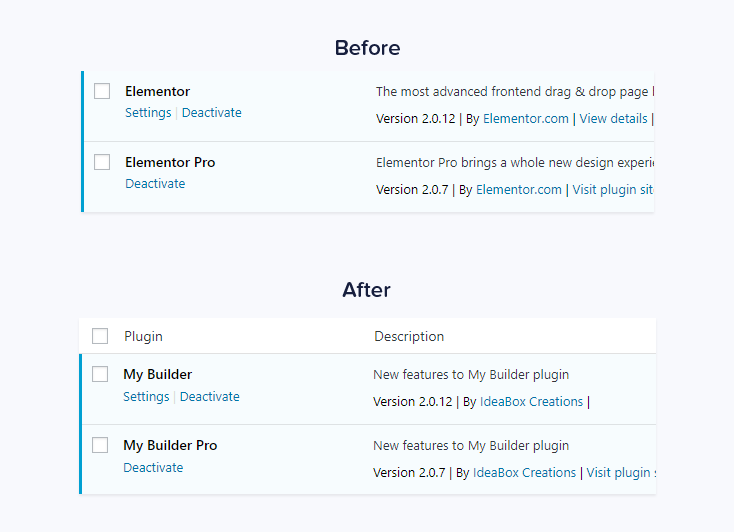The width and height of the screenshot is (734, 532).
Task: Visit plugin site for My Builder Pro
Action: pos(621,473)
